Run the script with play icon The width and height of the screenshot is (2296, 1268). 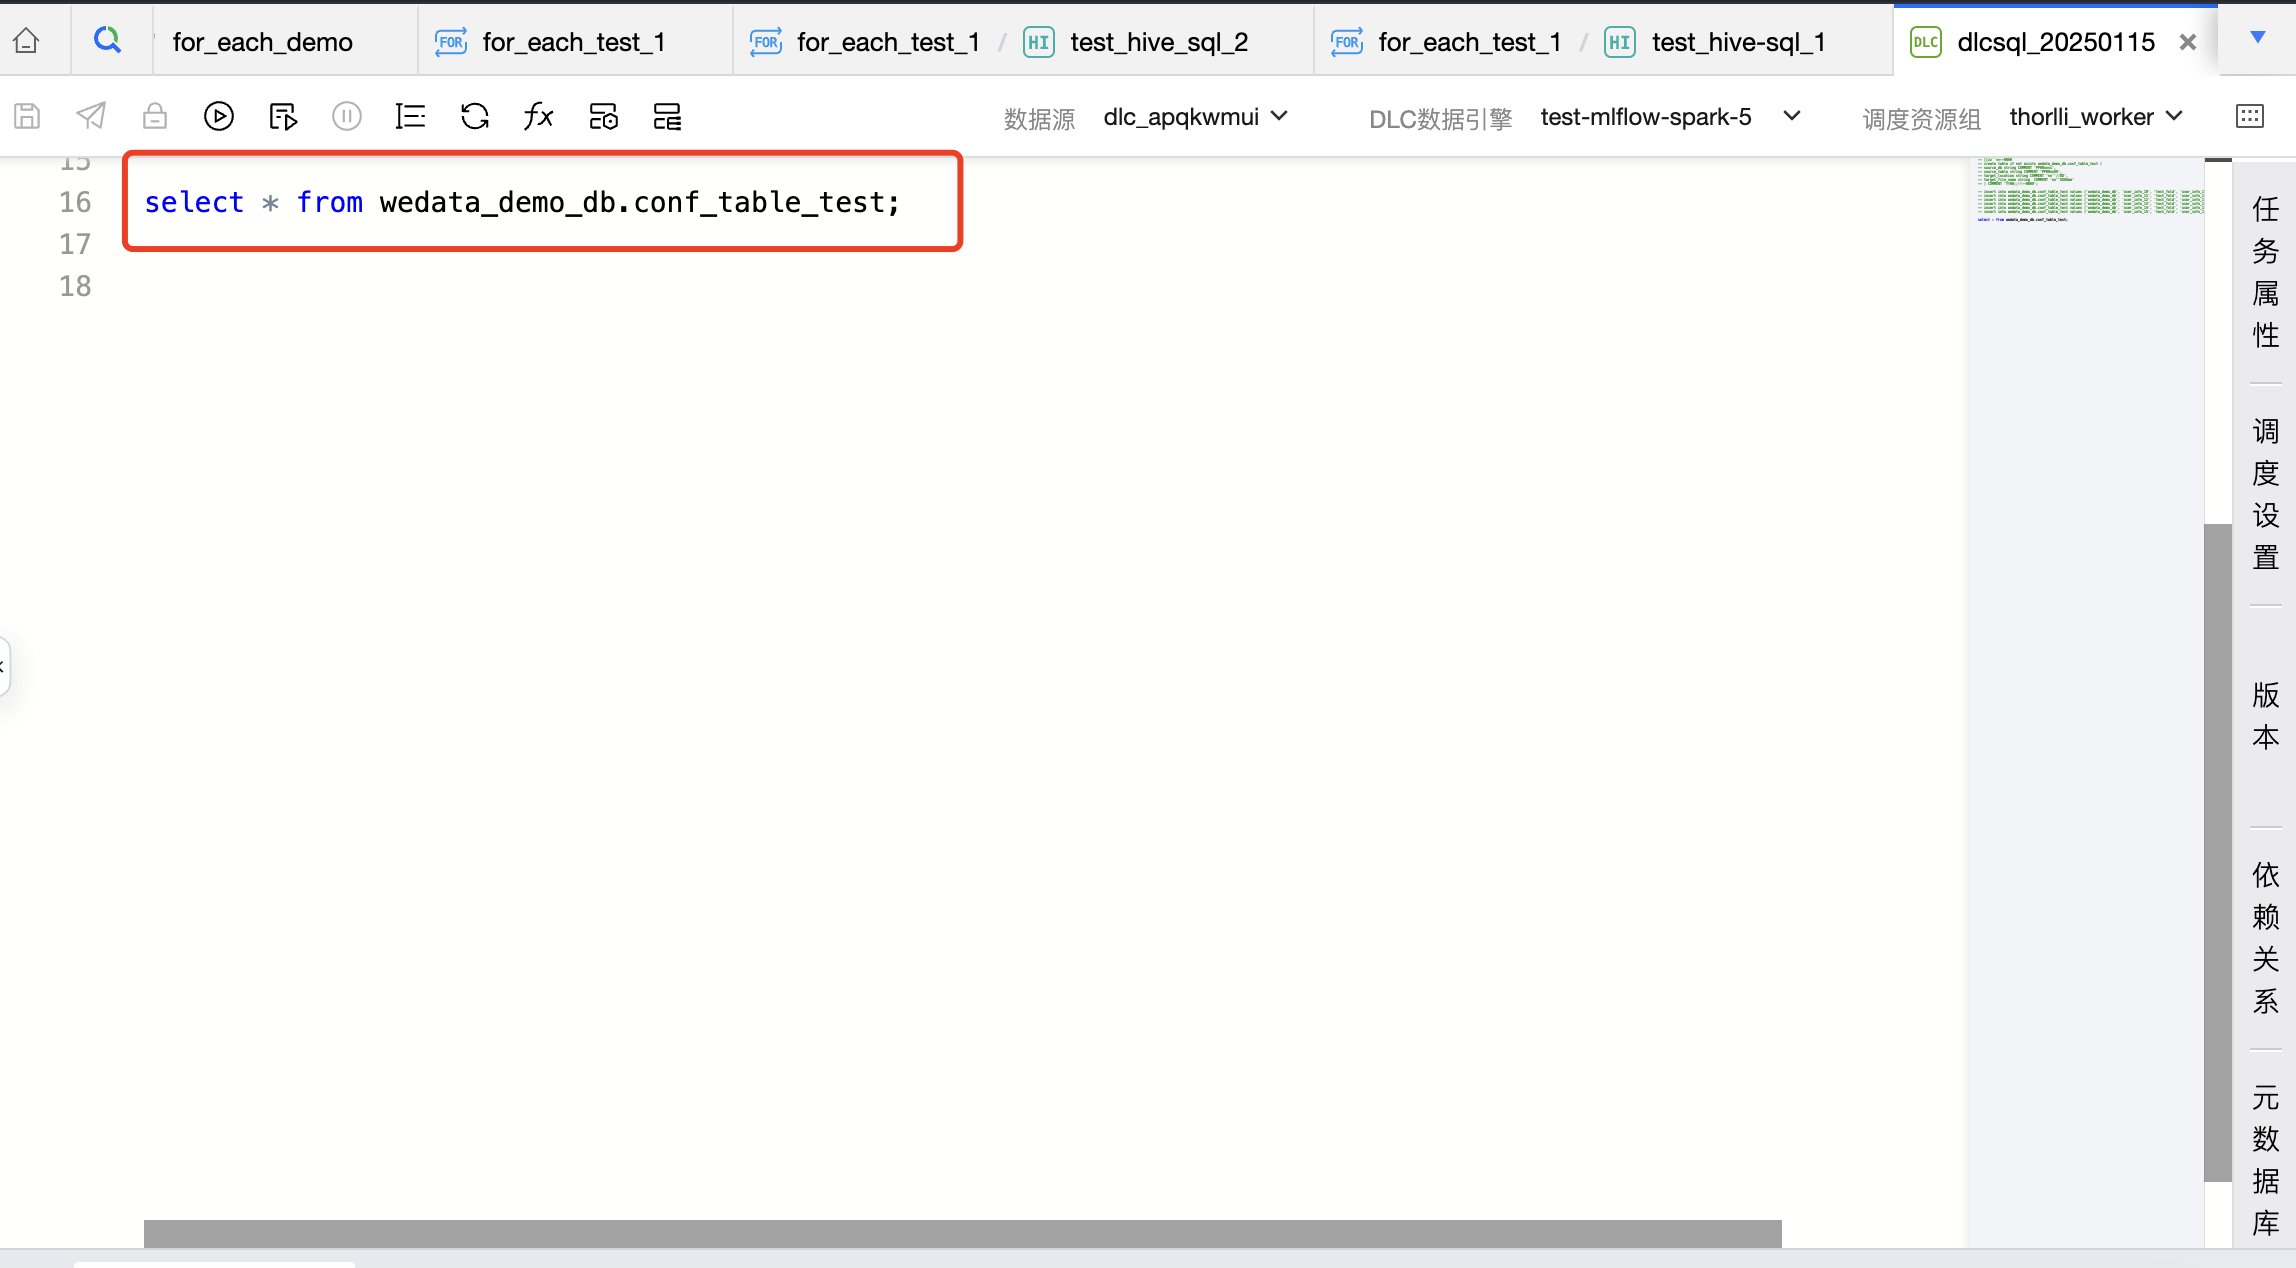(x=218, y=117)
